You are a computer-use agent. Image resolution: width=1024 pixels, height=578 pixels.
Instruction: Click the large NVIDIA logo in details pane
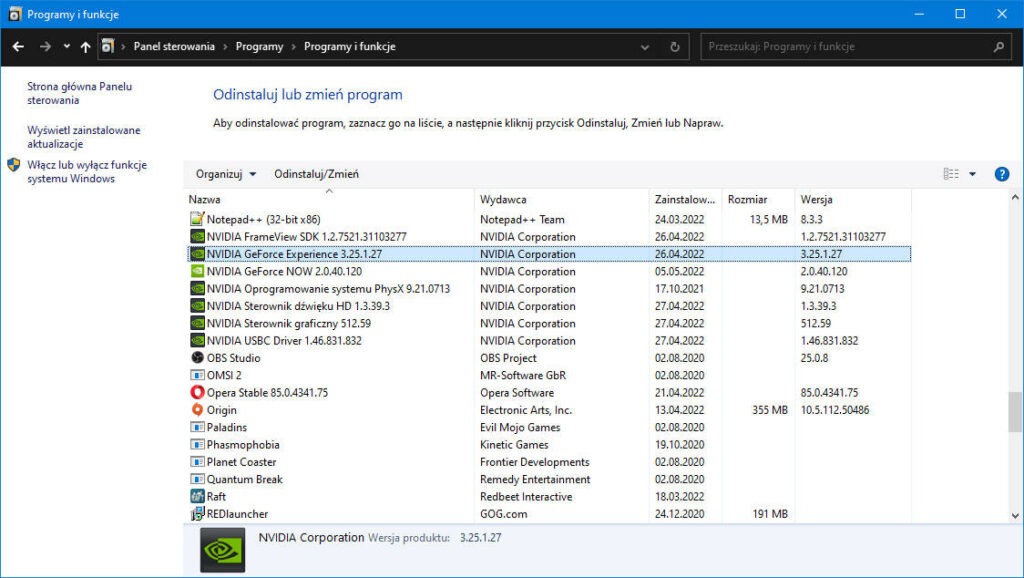click(x=223, y=551)
